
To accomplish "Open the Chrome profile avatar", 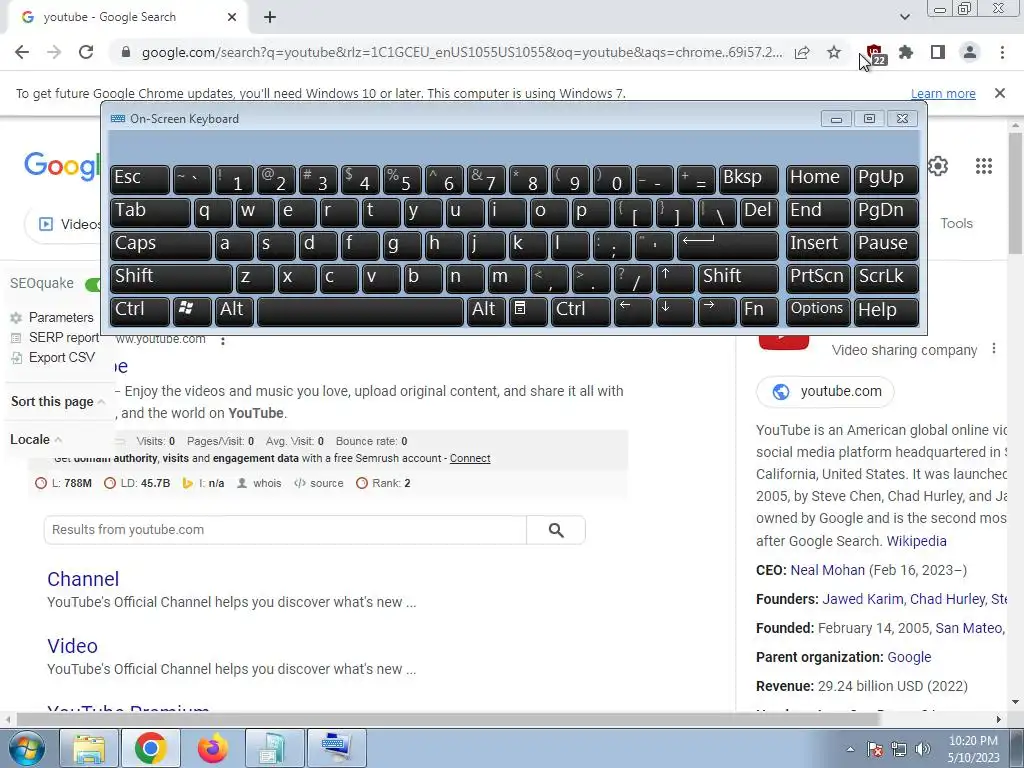I will click(970, 52).
